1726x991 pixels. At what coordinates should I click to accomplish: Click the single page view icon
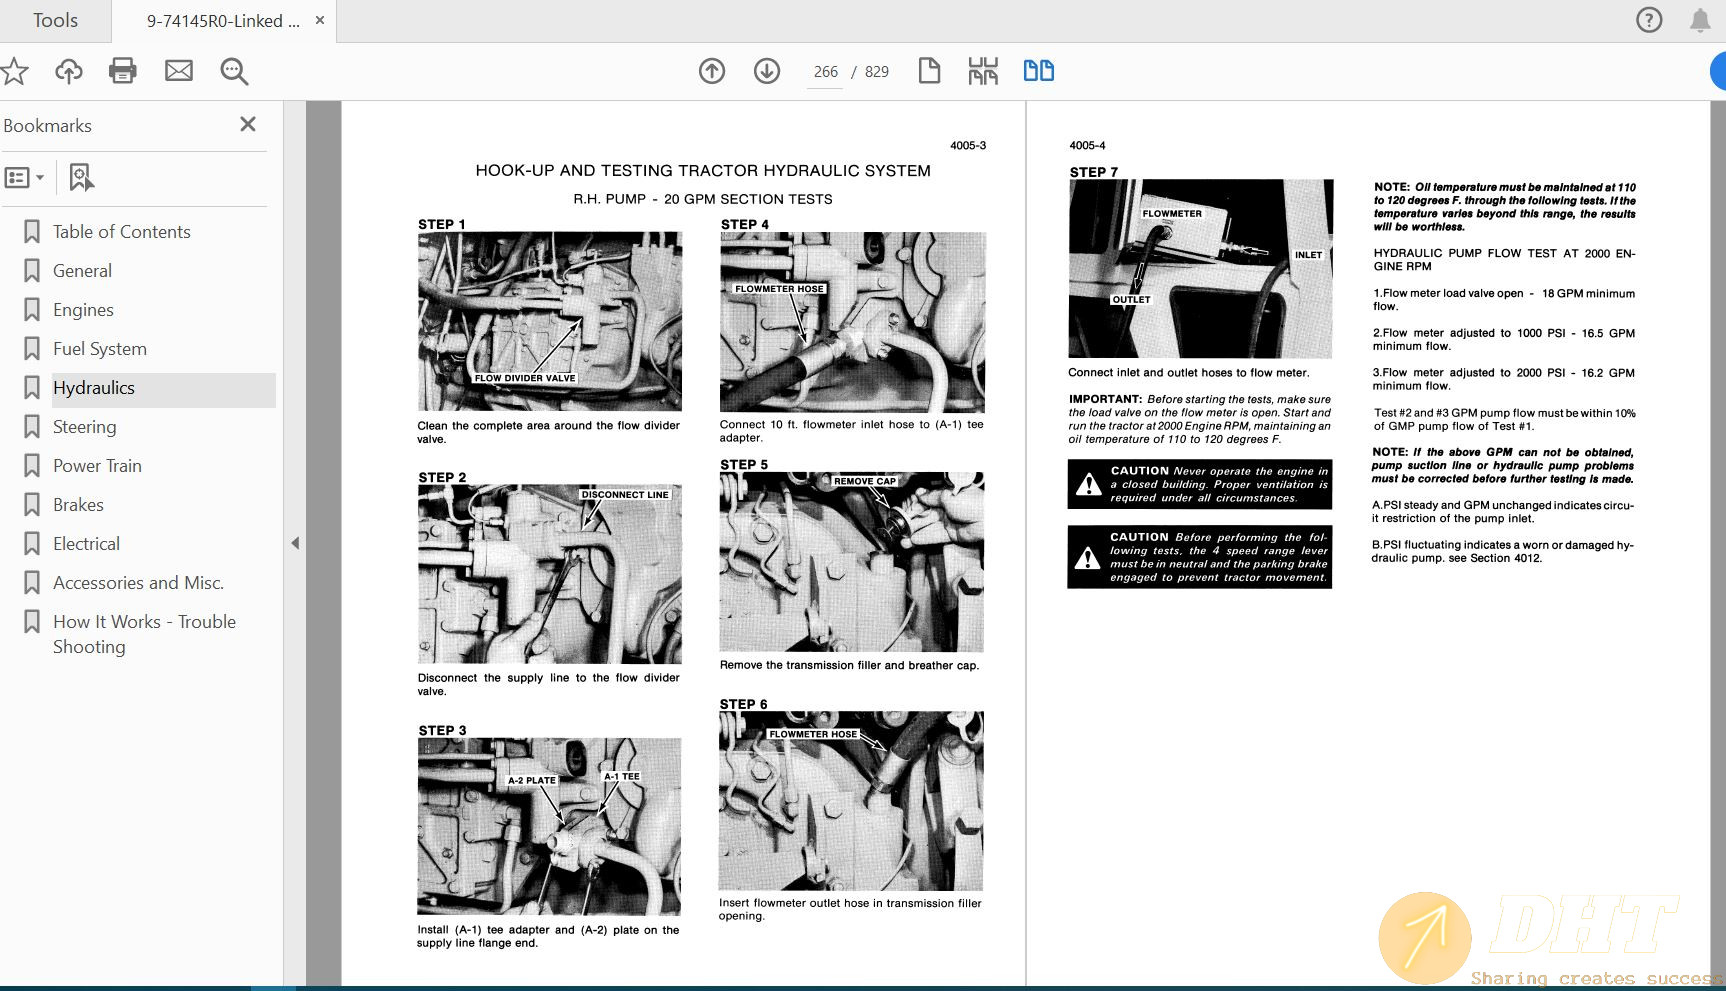click(x=929, y=71)
